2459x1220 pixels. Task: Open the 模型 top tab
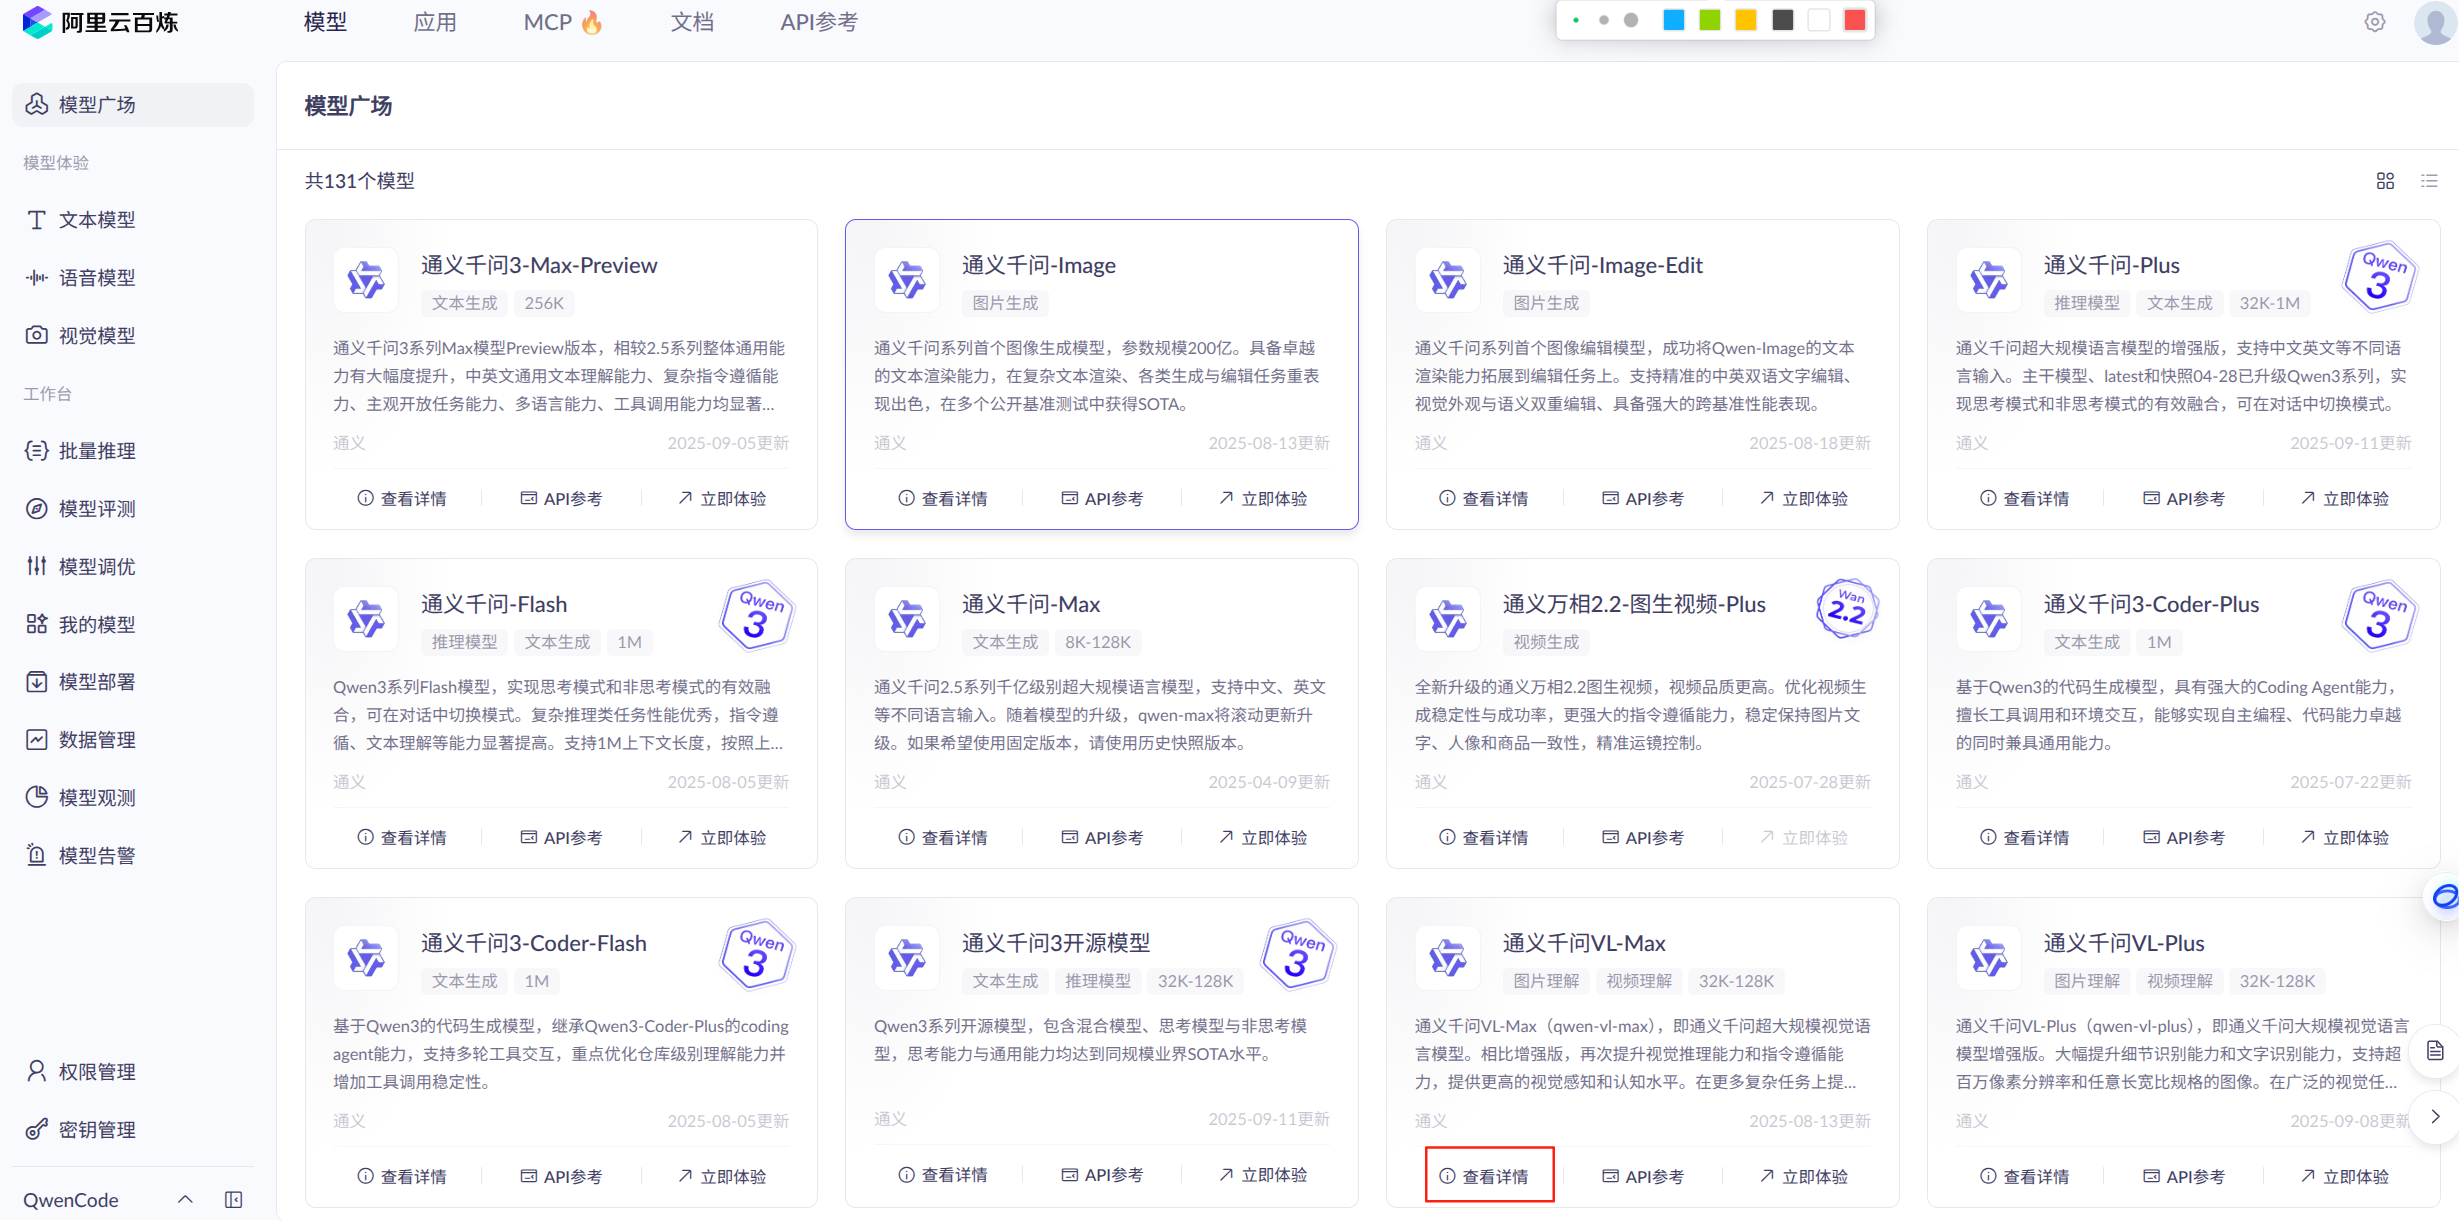(x=325, y=22)
